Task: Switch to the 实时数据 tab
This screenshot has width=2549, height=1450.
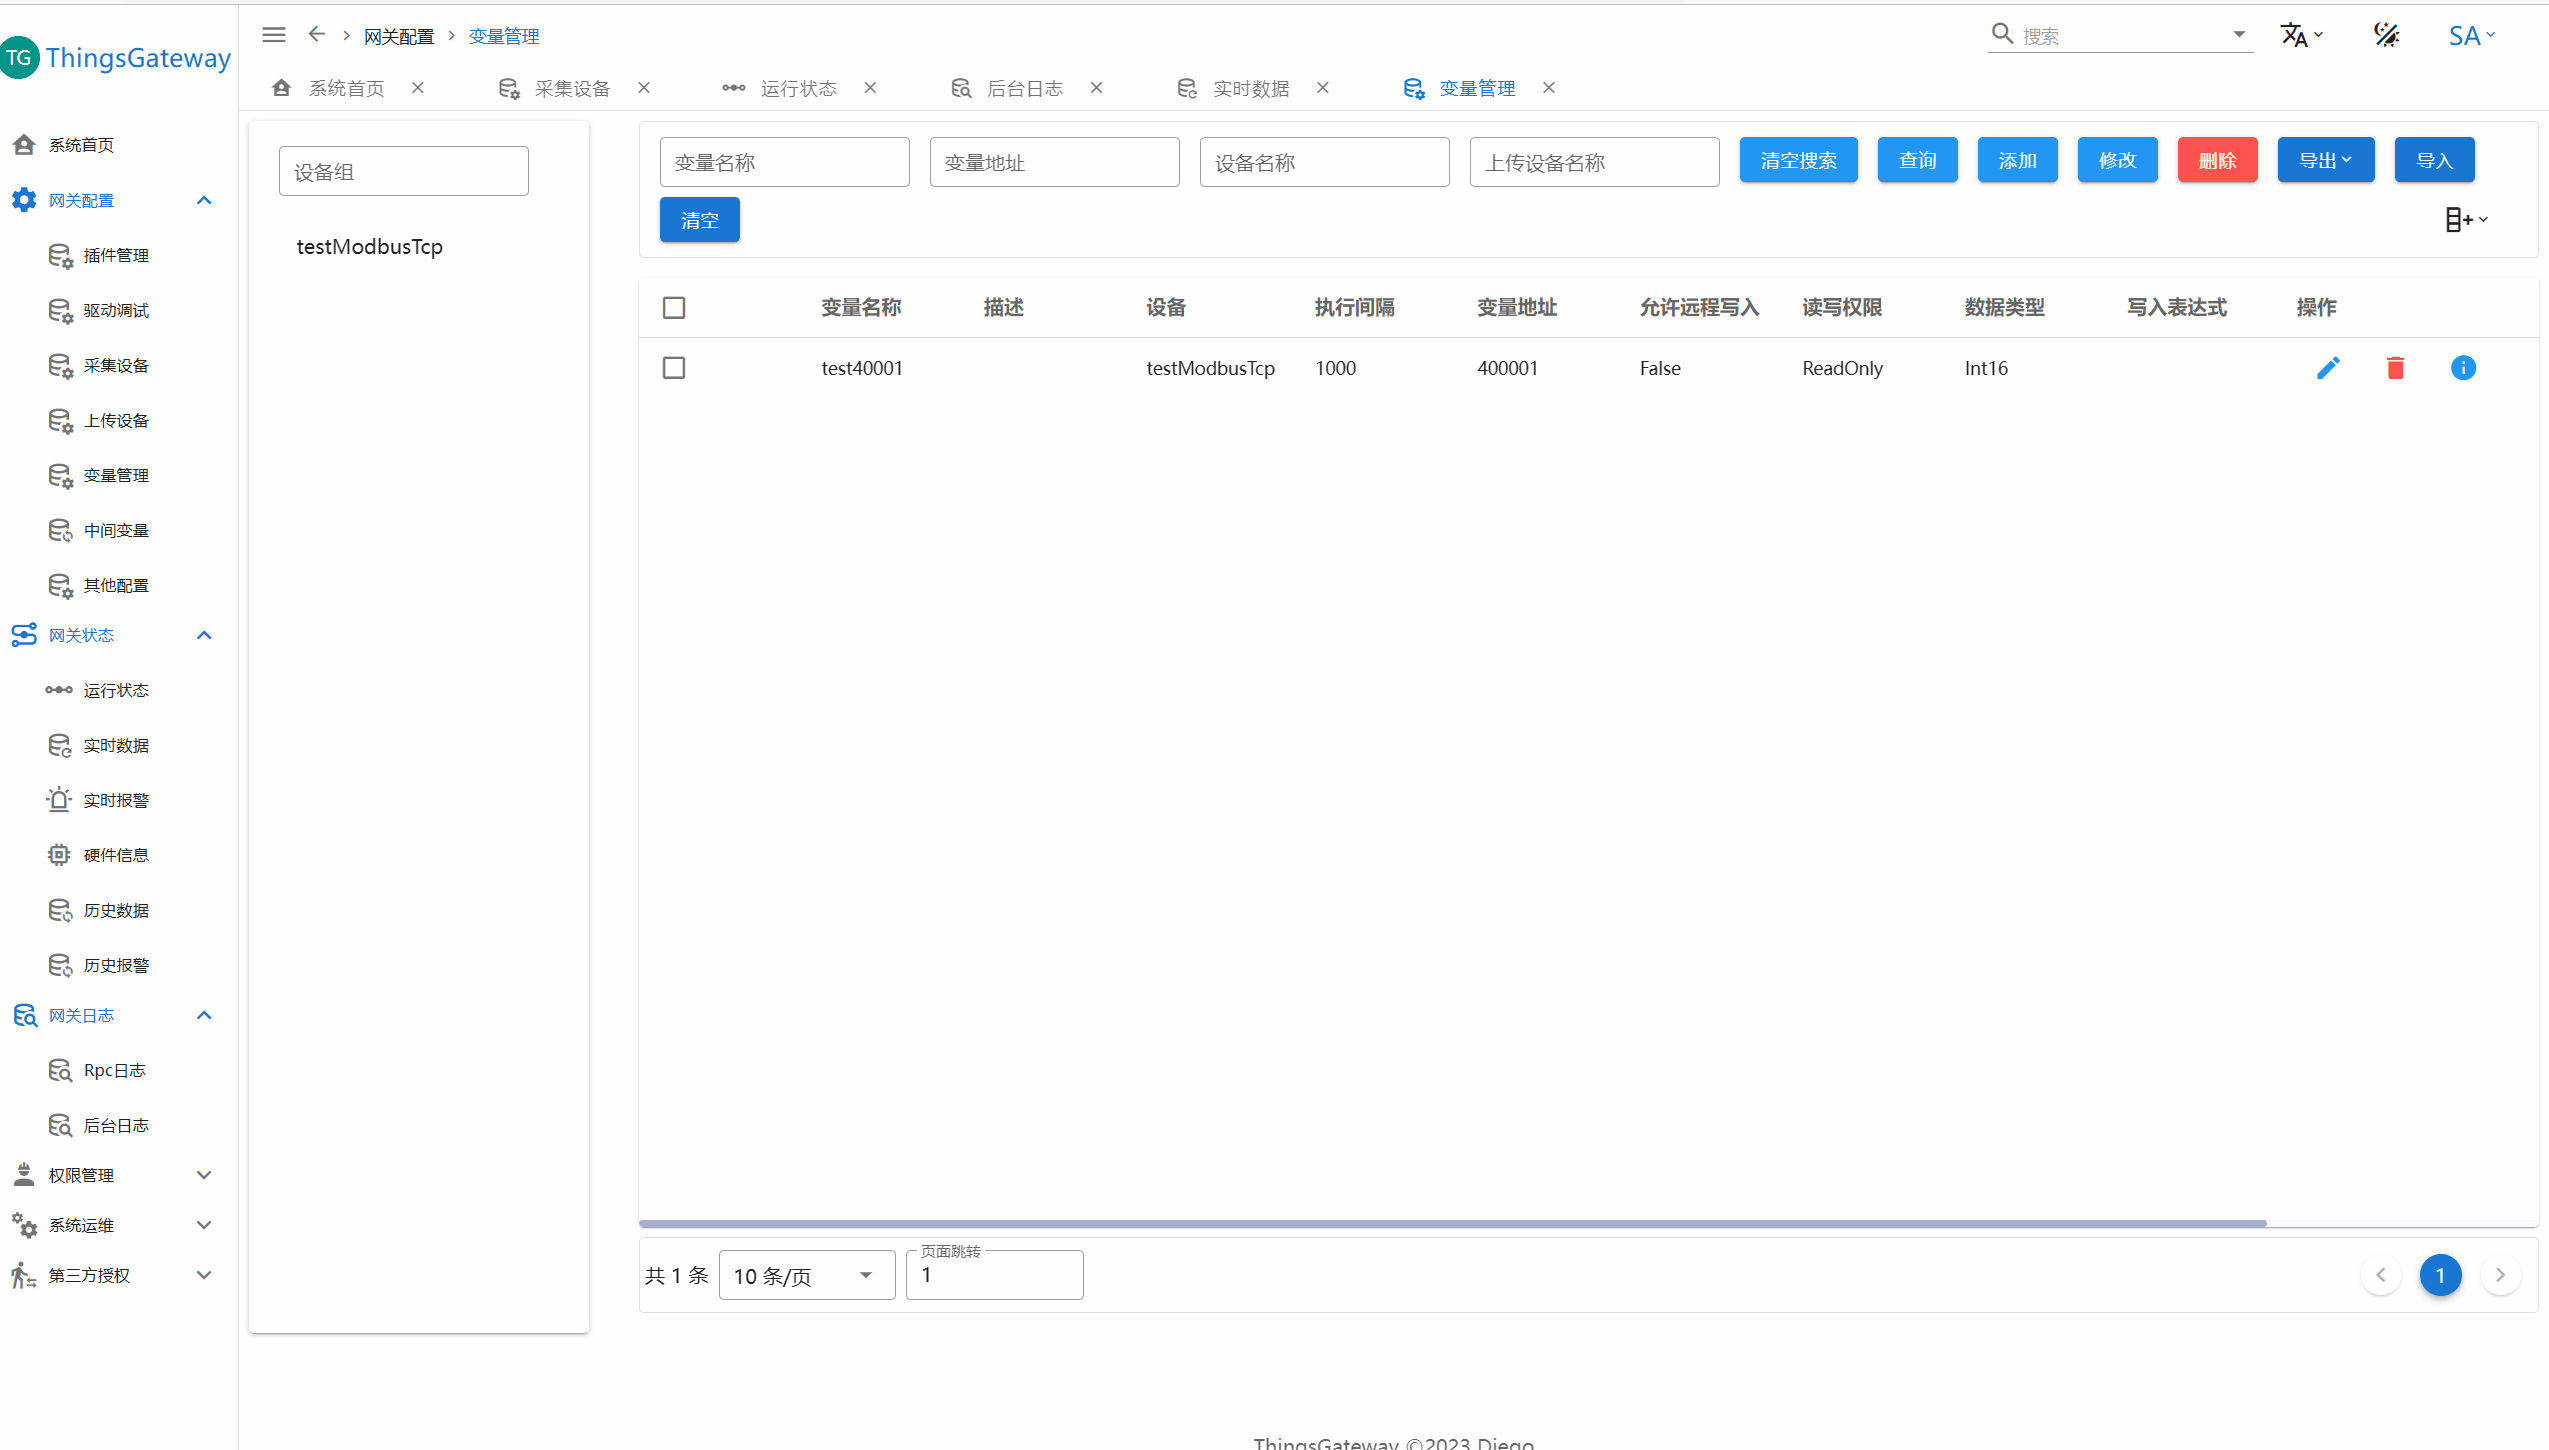Action: [1250, 88]
